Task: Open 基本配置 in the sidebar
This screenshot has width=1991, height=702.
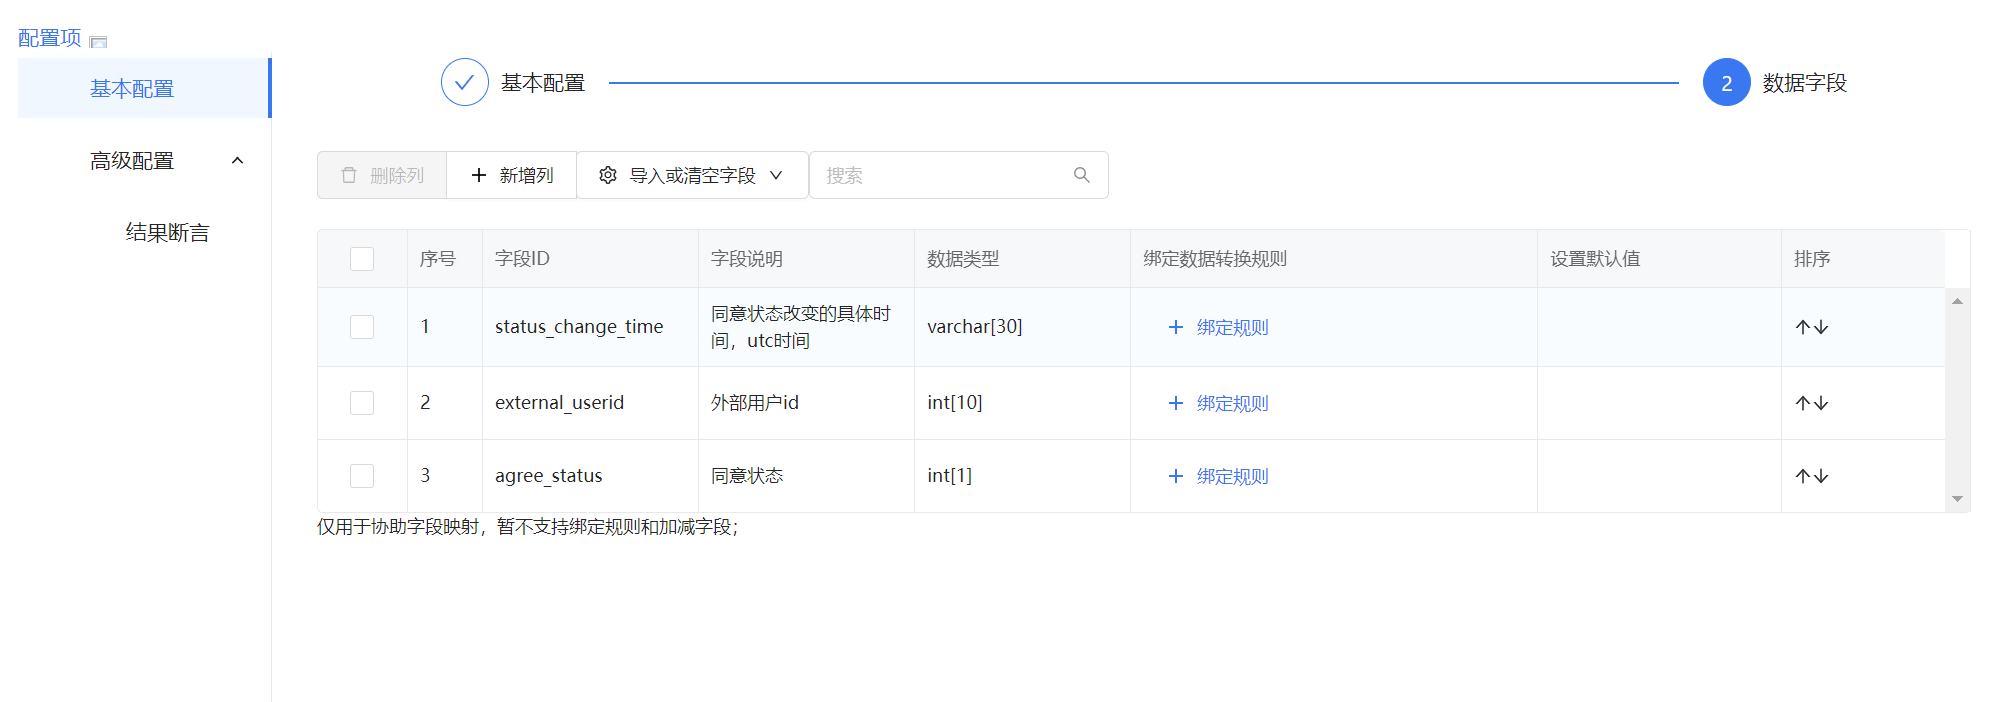Action: 132,89
